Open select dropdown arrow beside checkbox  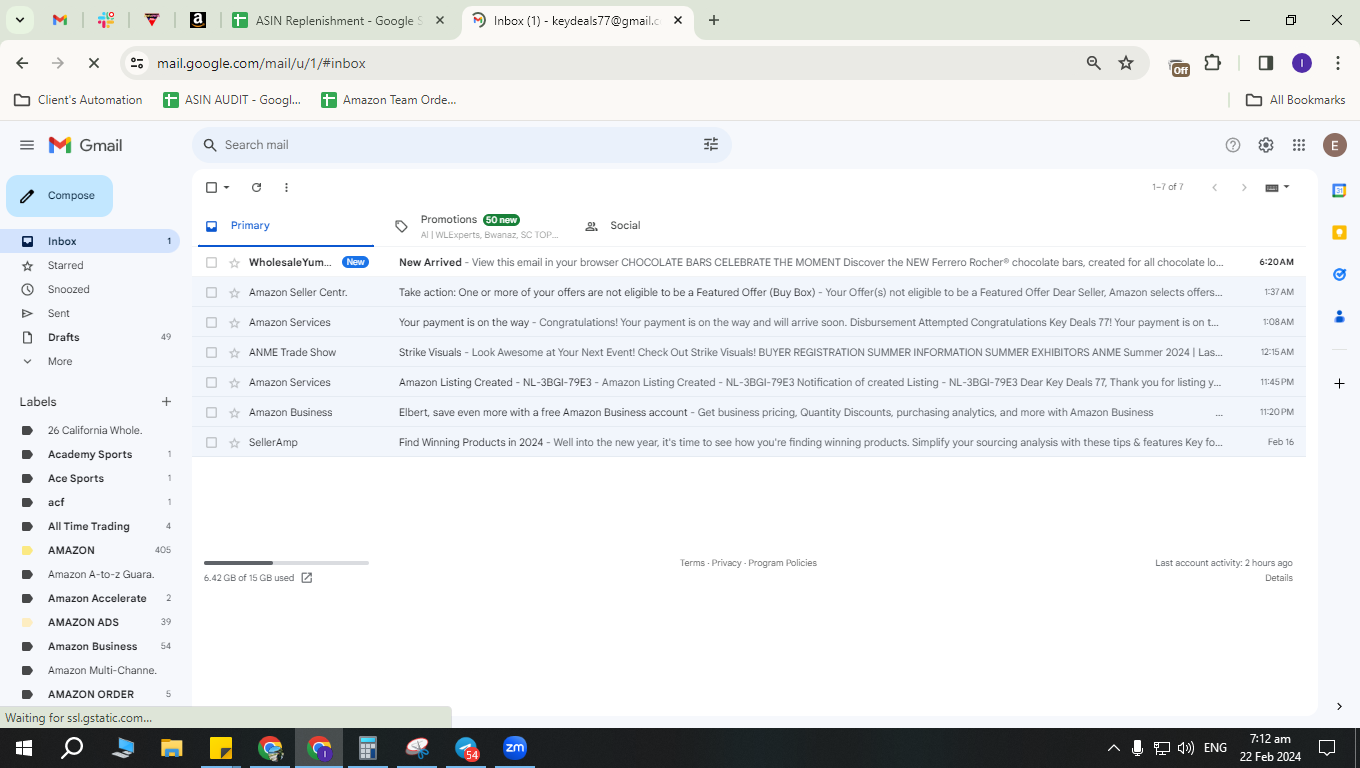point(227,187)
